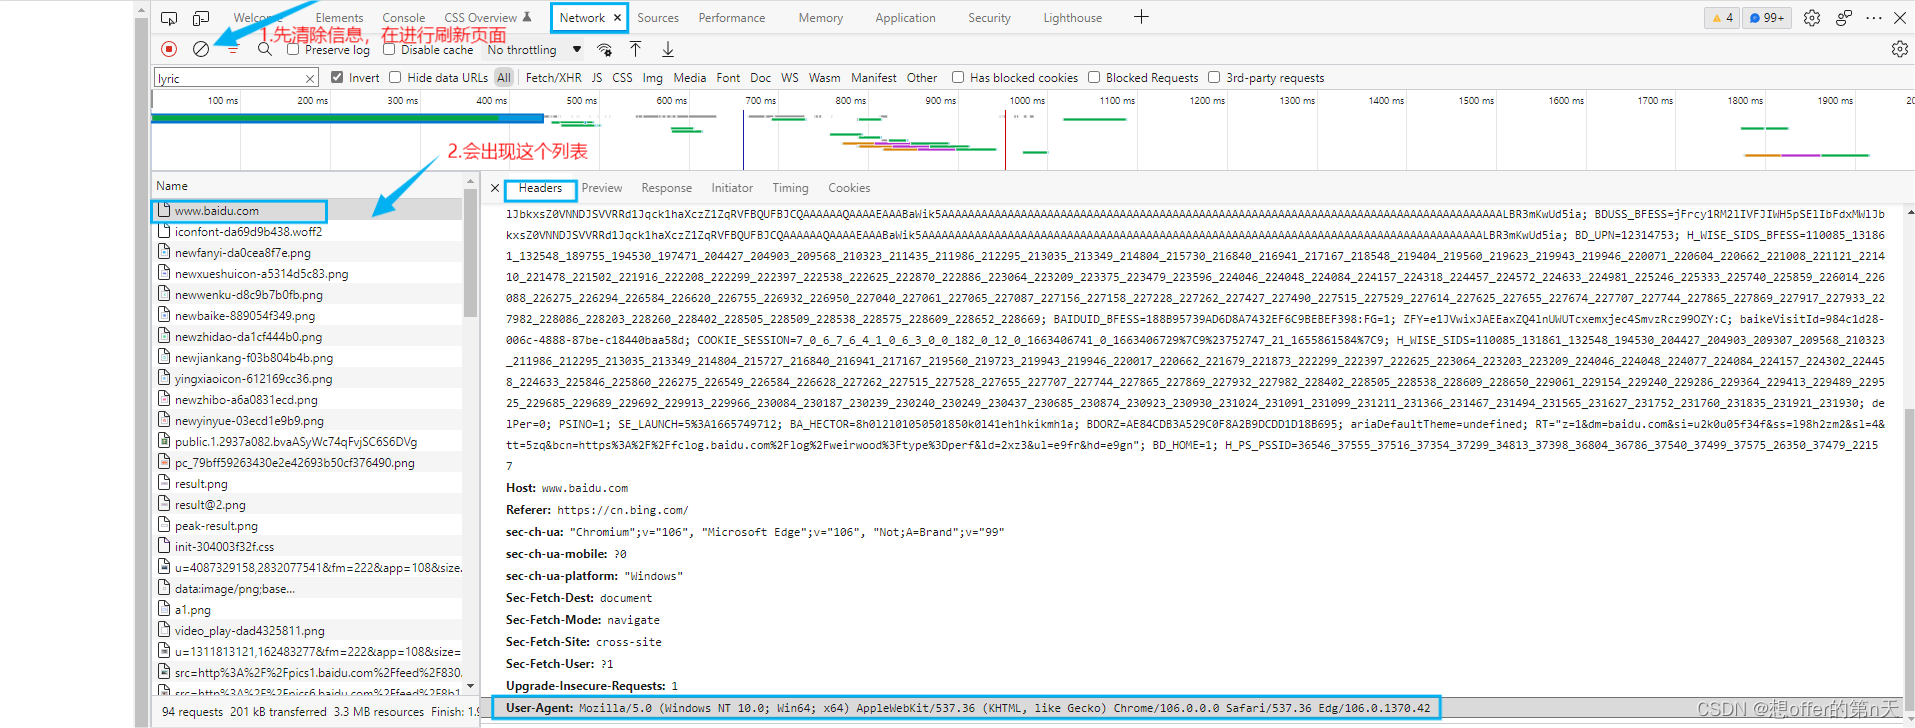Image resolution: width=1915 pixels, height=728 pixels.
Task: Open the Lighthouse tab
Action: tap(1072, 18)
